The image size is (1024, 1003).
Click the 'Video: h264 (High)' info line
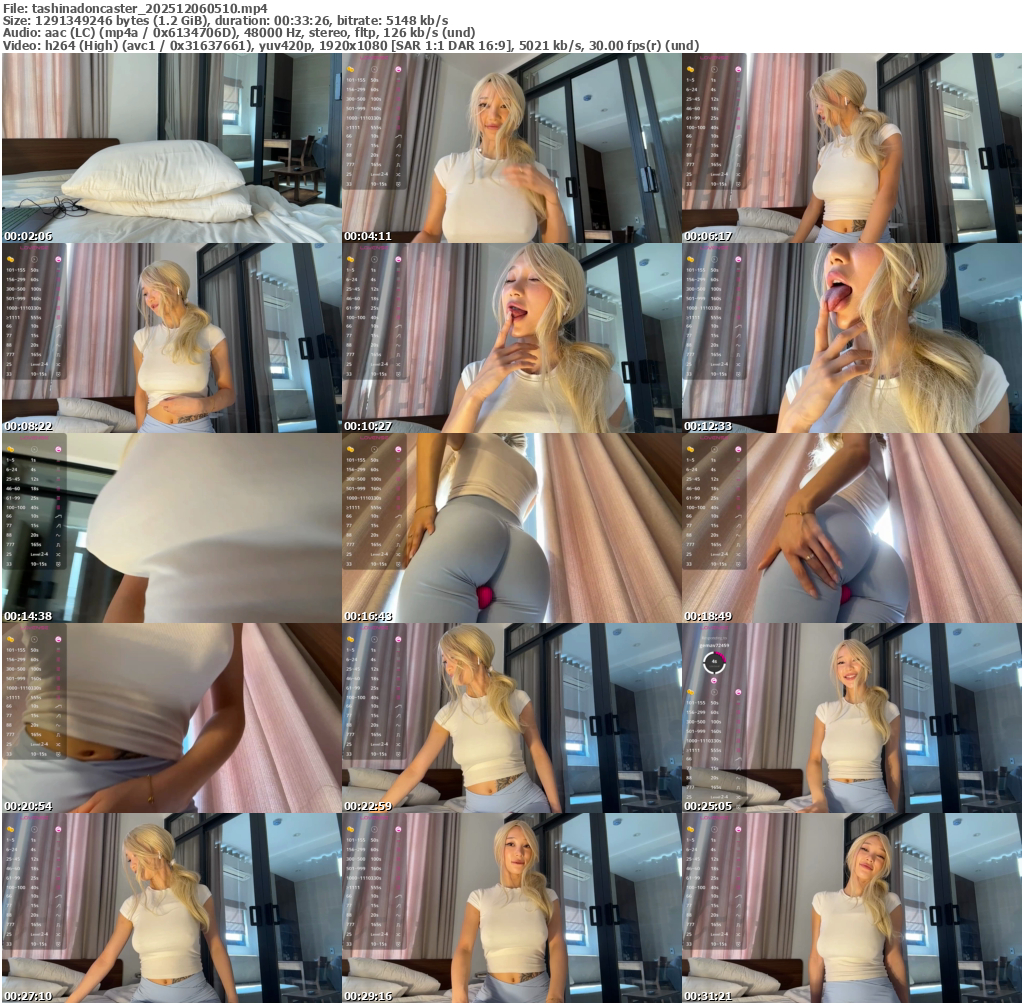pos(351,45)
